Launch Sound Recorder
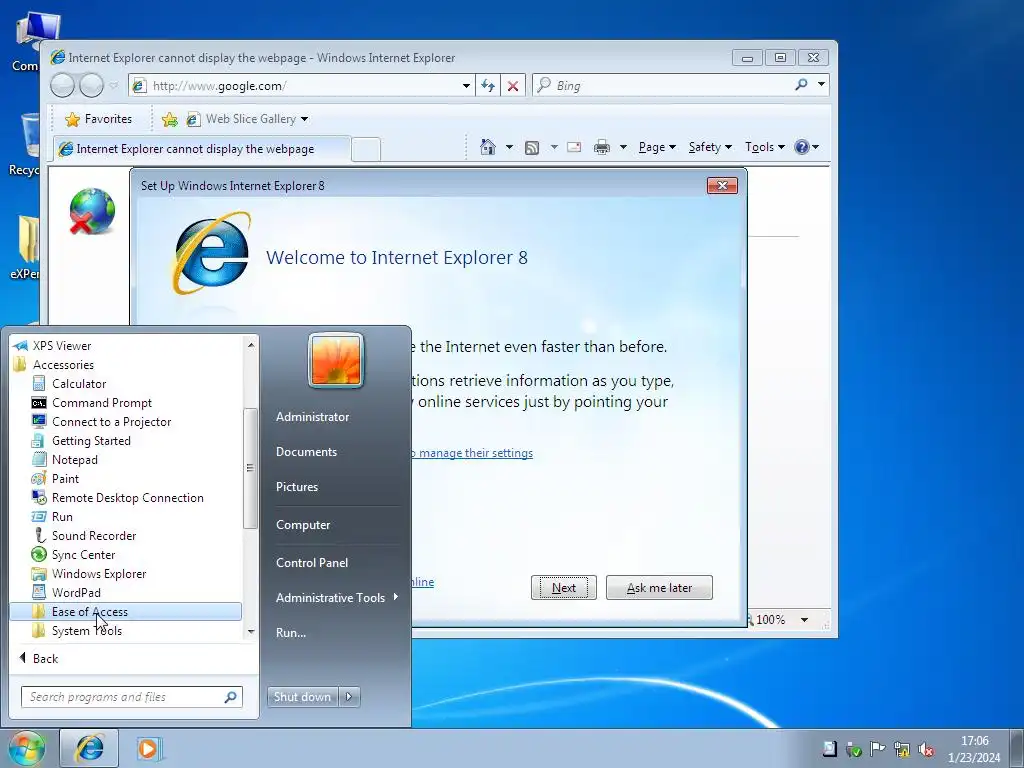 [x=93, y=536]
